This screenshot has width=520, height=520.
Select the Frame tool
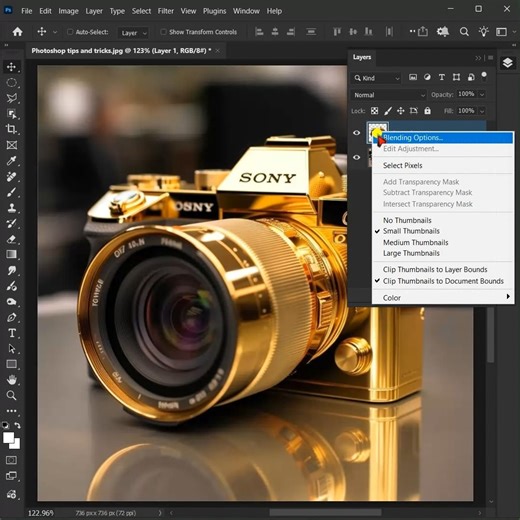coord(12,145)
